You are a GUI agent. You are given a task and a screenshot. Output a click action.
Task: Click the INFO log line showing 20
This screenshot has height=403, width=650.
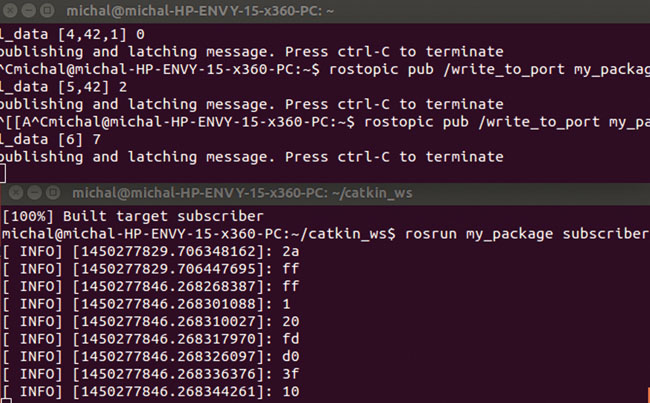151,322
